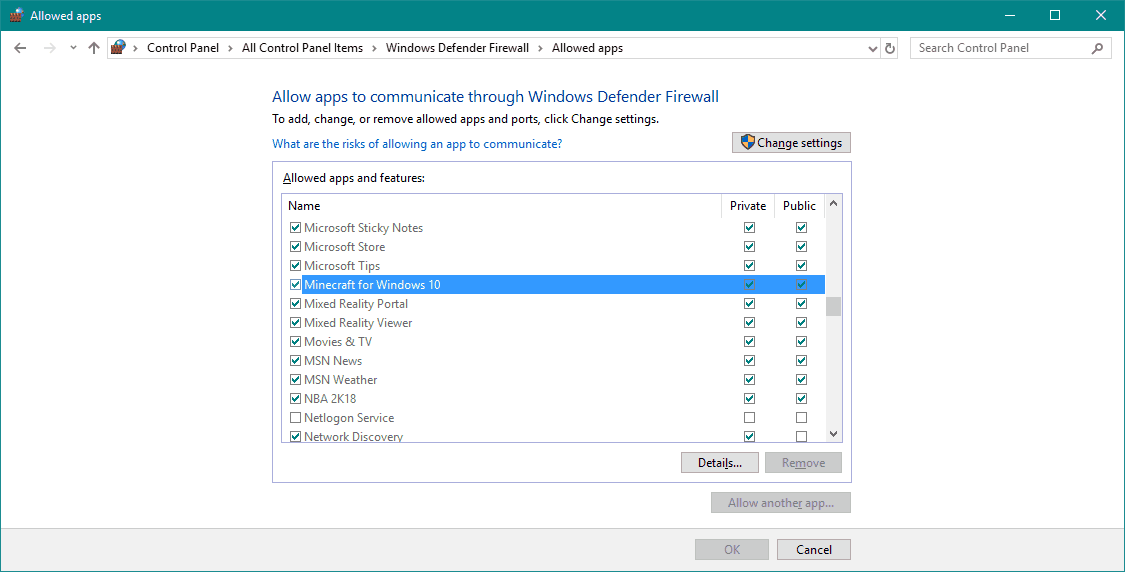Image resolution: width=1125 pixels, height=572 pixels.
Task: Open the Recent locations dropdown arrow
Action: click(x=73, y=48)
